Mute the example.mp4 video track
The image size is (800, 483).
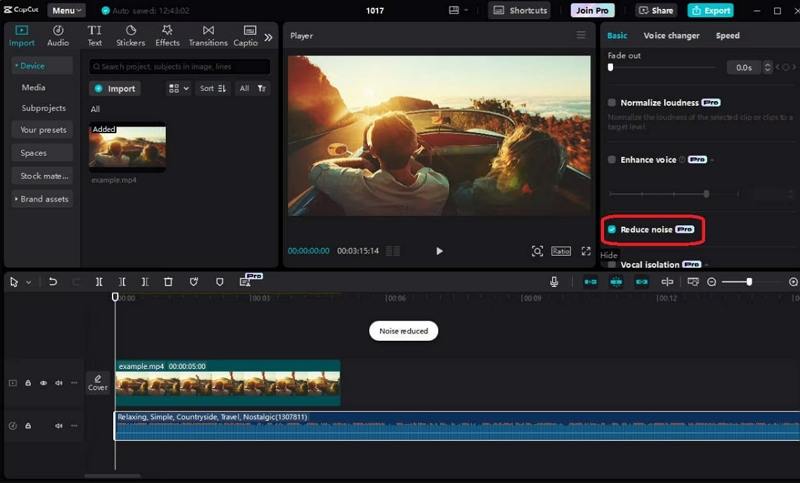click(x=59, y=383)
